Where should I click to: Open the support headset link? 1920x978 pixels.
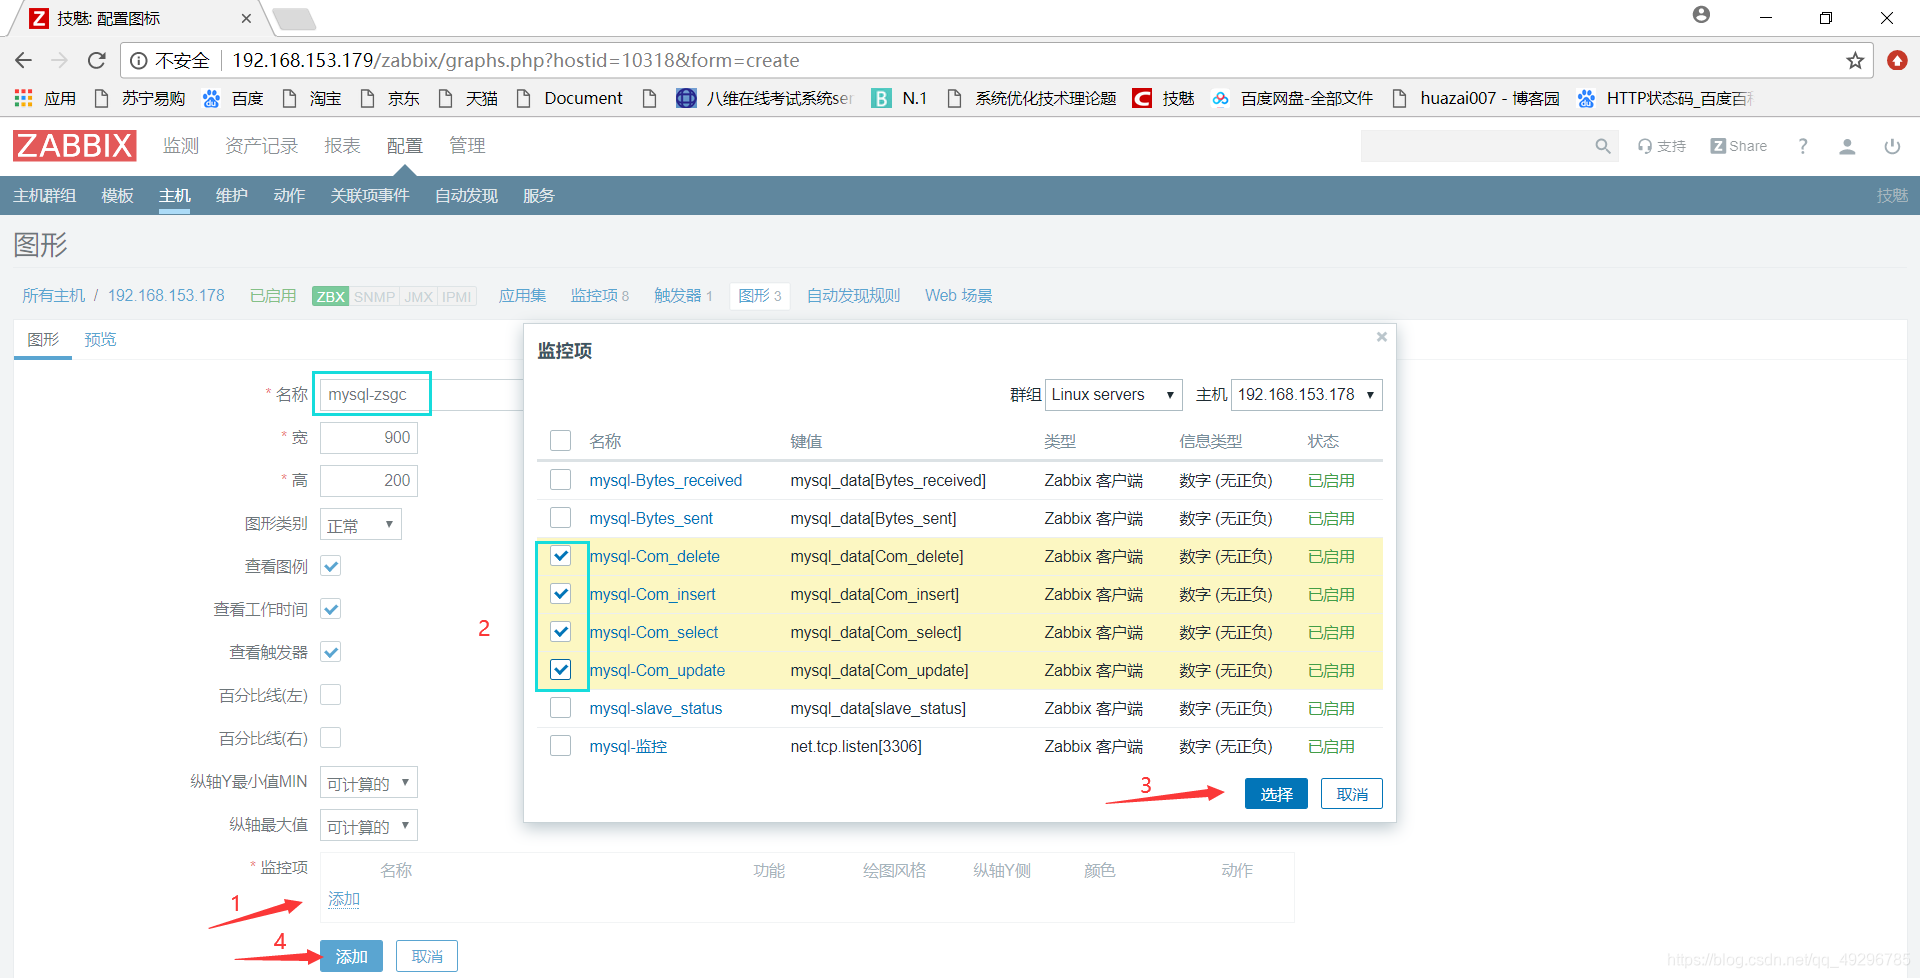1662,146
